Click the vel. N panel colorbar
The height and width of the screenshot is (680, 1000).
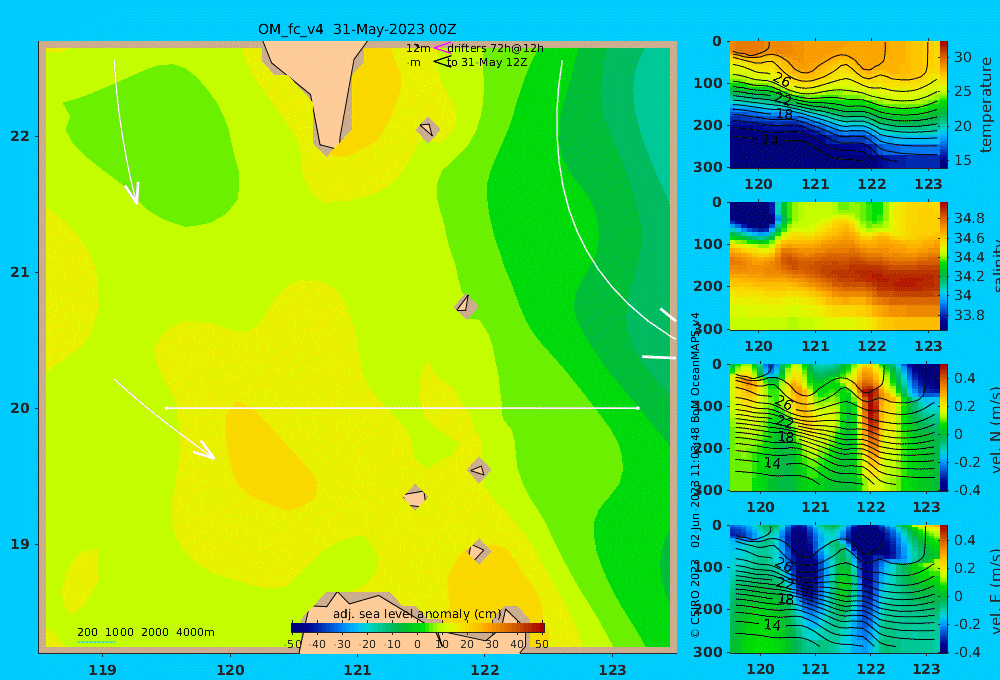tap(944, 427)
